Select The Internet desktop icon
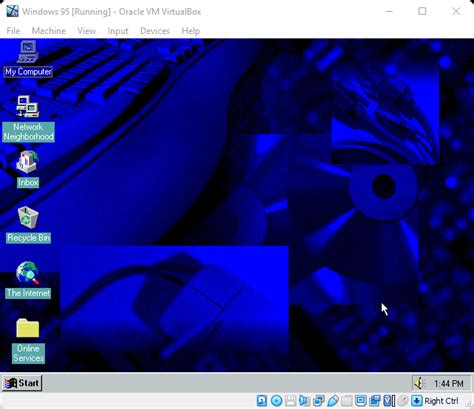This screenshot has height=409, width=474. [x=28, y=273]
